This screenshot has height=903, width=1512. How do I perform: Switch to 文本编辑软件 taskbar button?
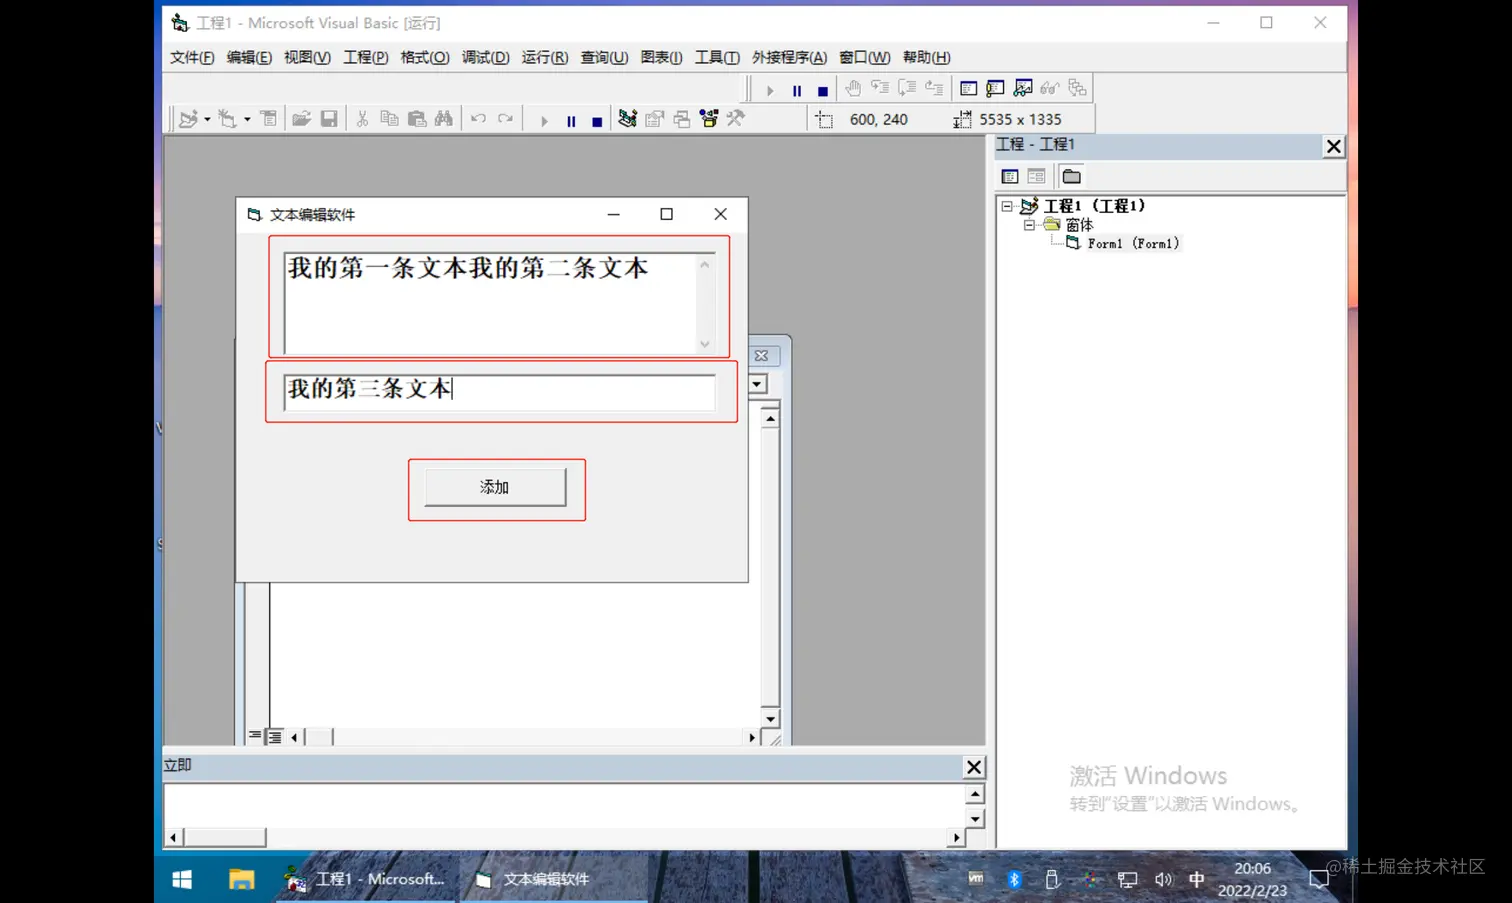pyautogui.click(x=552, y=879)
